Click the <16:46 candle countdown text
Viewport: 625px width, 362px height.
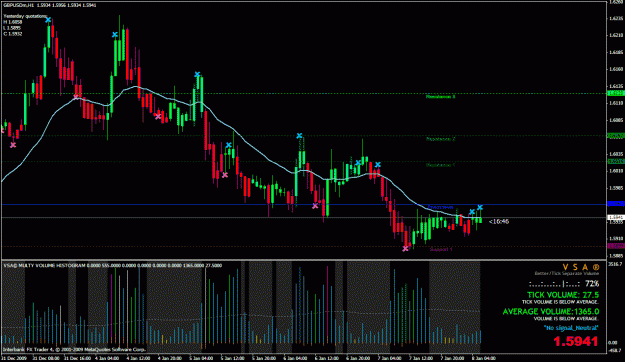499,221
